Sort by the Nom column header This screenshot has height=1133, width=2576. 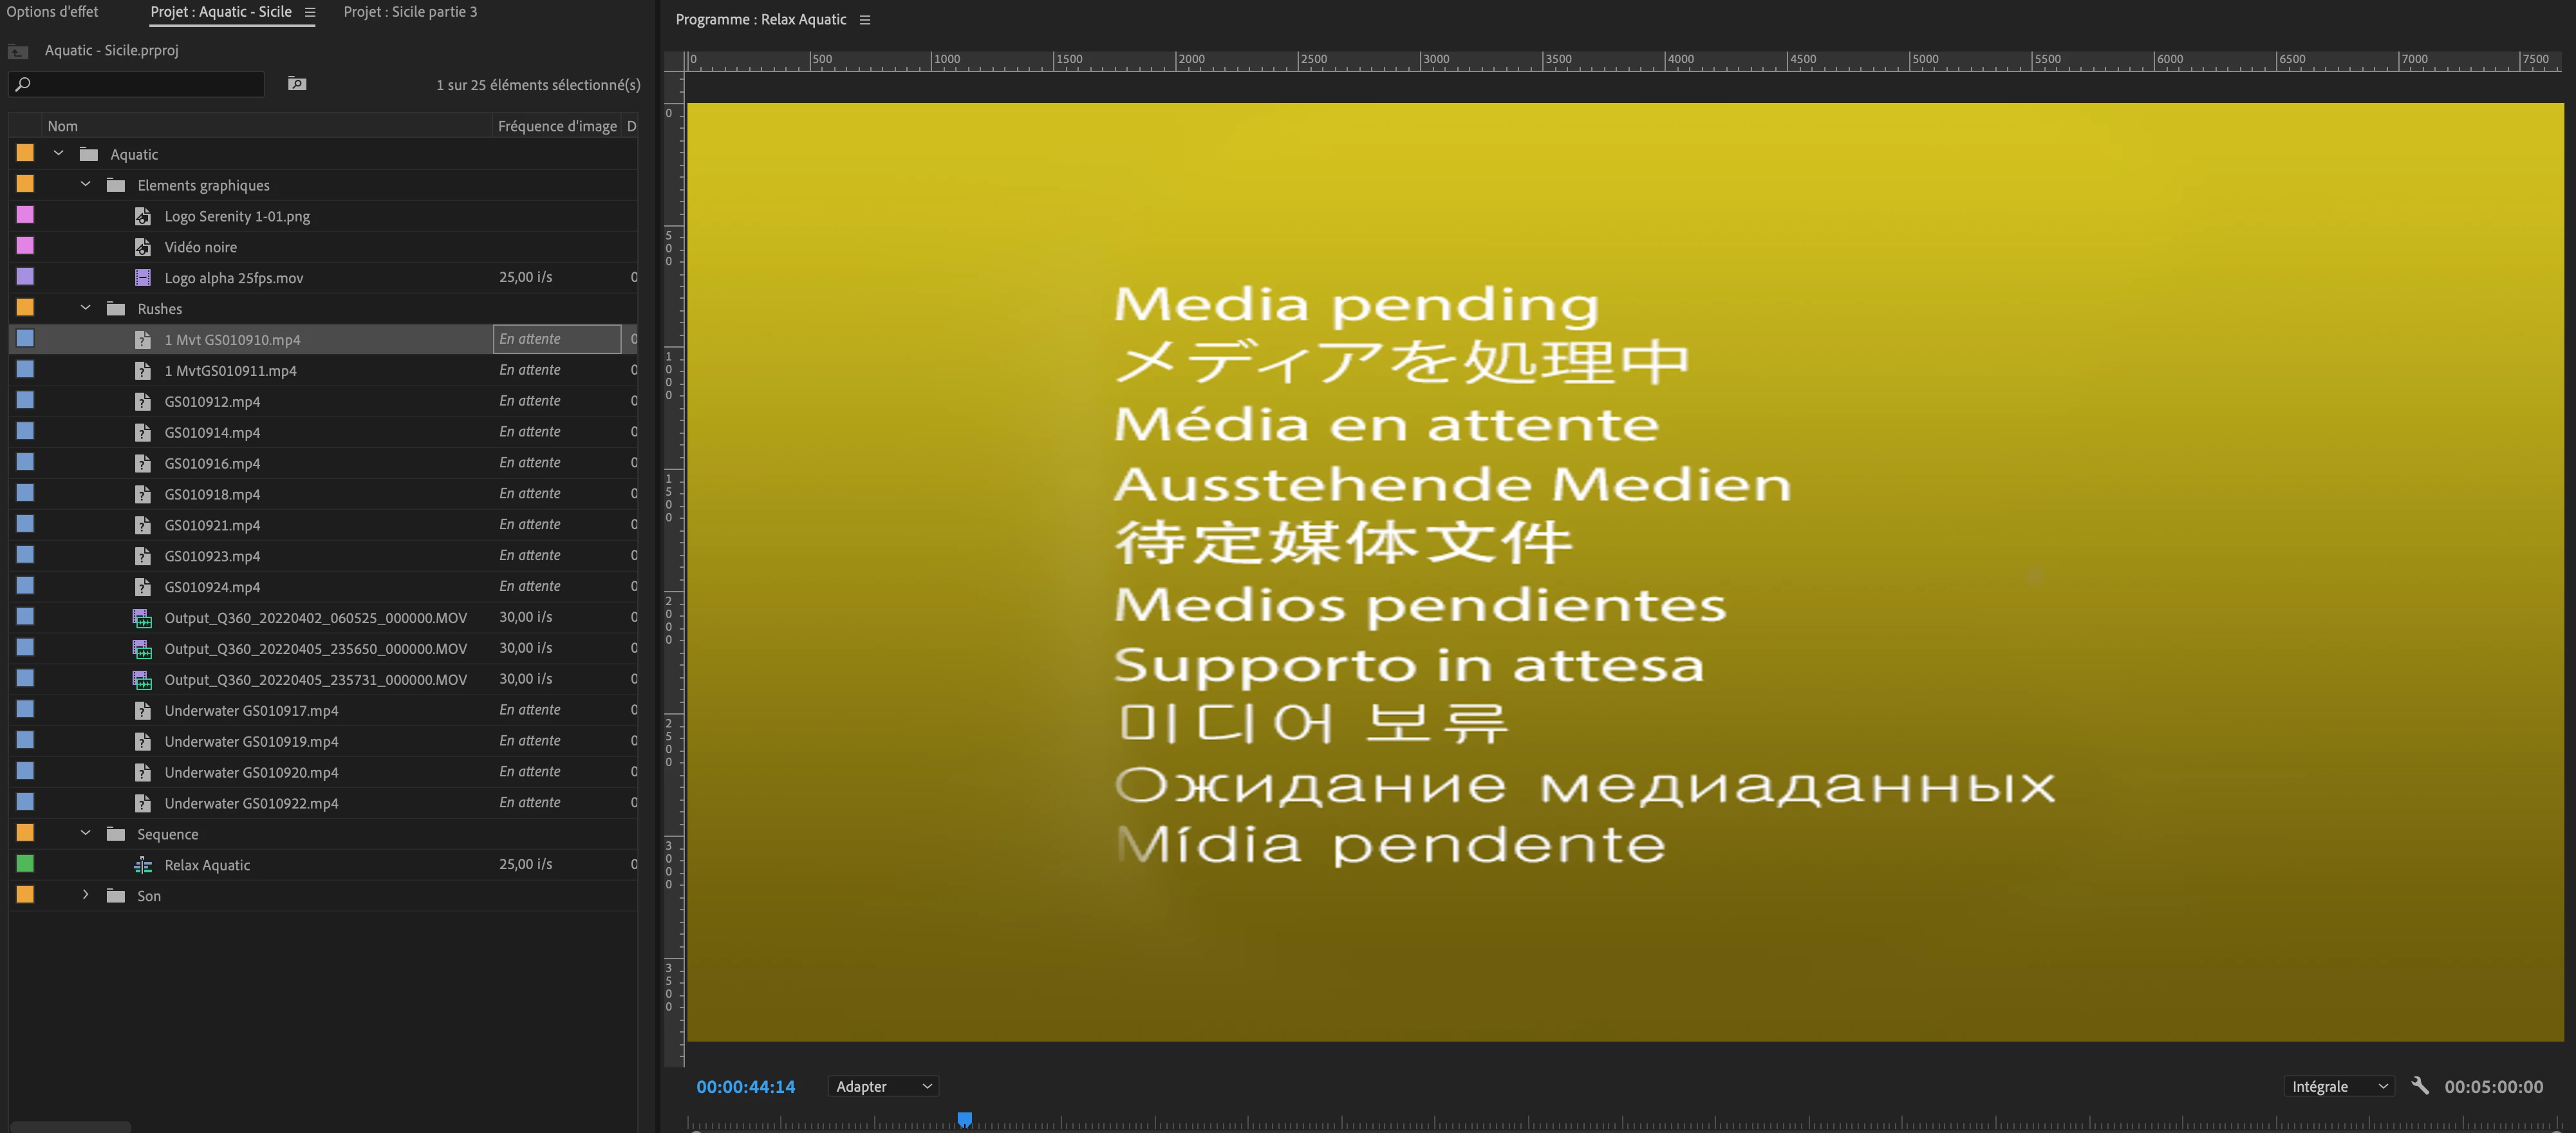pos(62,126)
